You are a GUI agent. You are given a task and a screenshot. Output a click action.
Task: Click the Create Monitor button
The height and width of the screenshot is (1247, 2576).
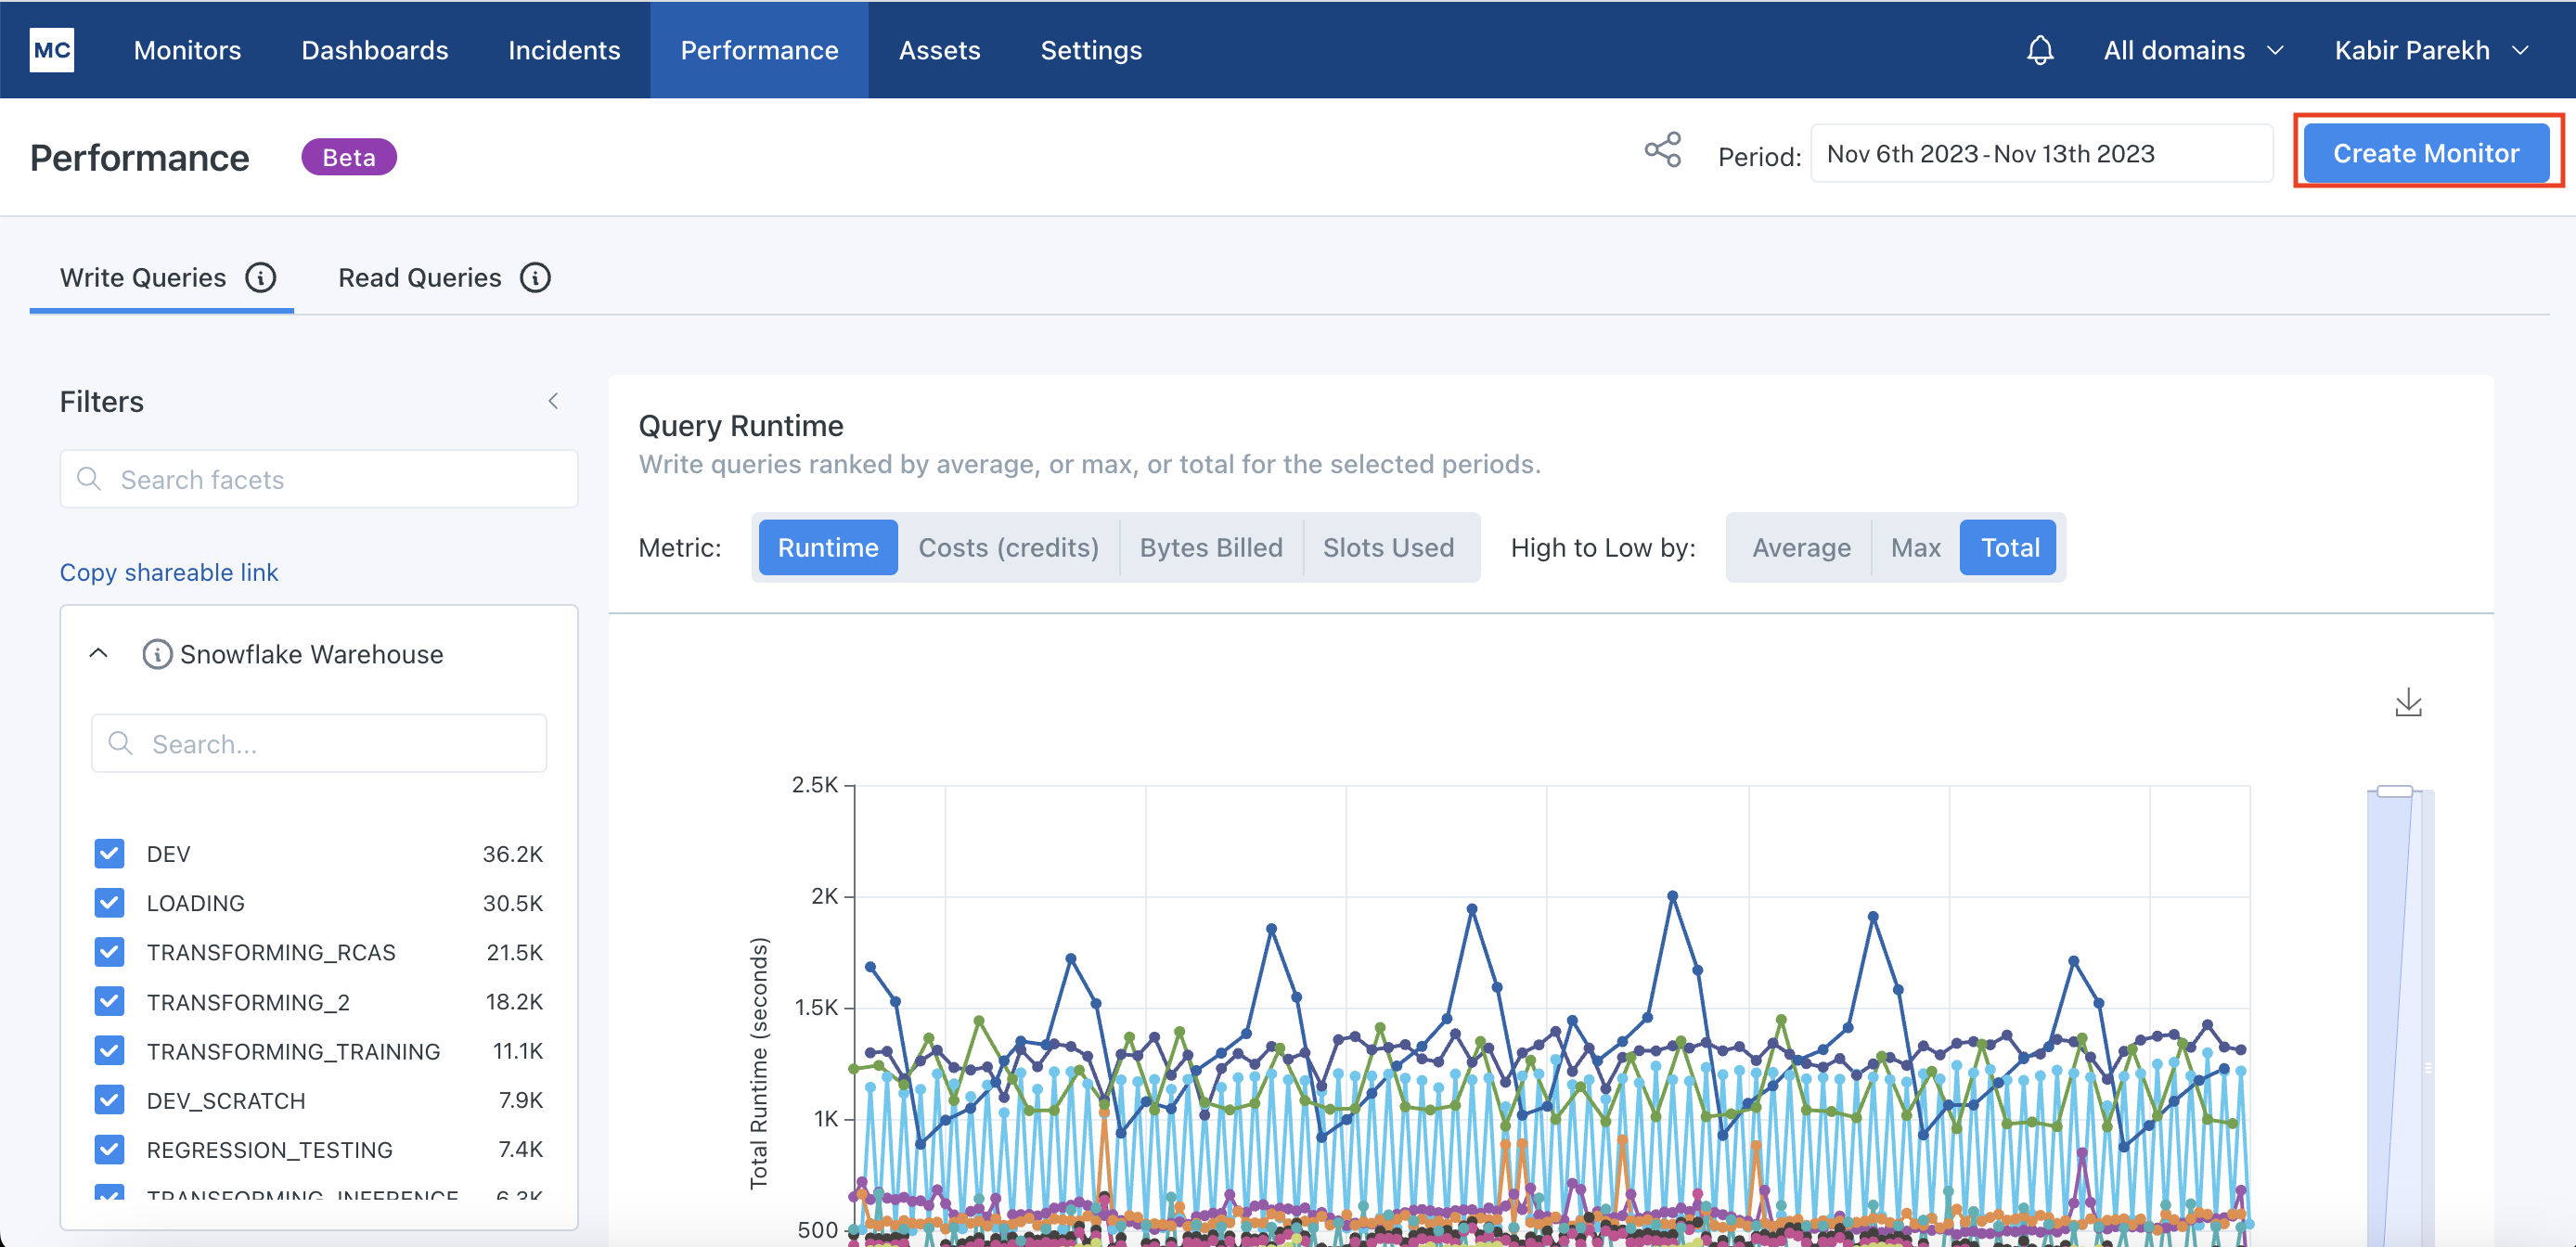click(2425, 153)
